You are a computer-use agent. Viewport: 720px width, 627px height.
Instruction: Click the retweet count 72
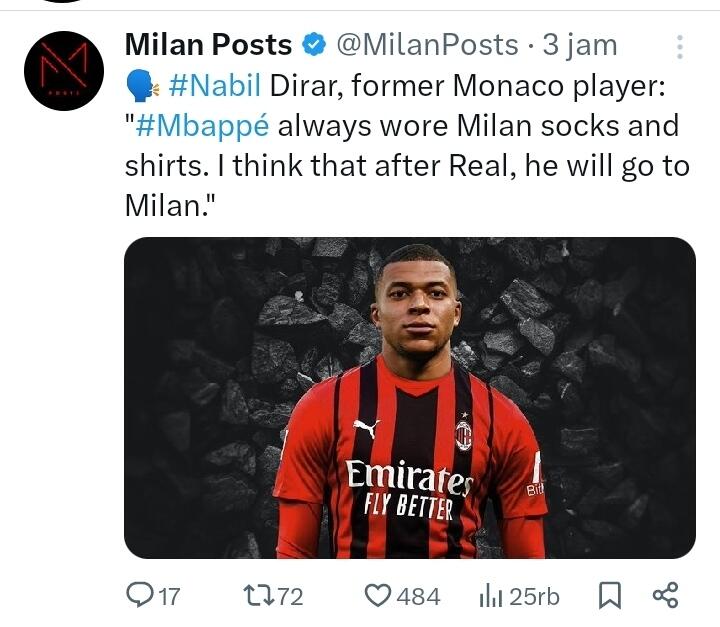[x=290, y=597]
